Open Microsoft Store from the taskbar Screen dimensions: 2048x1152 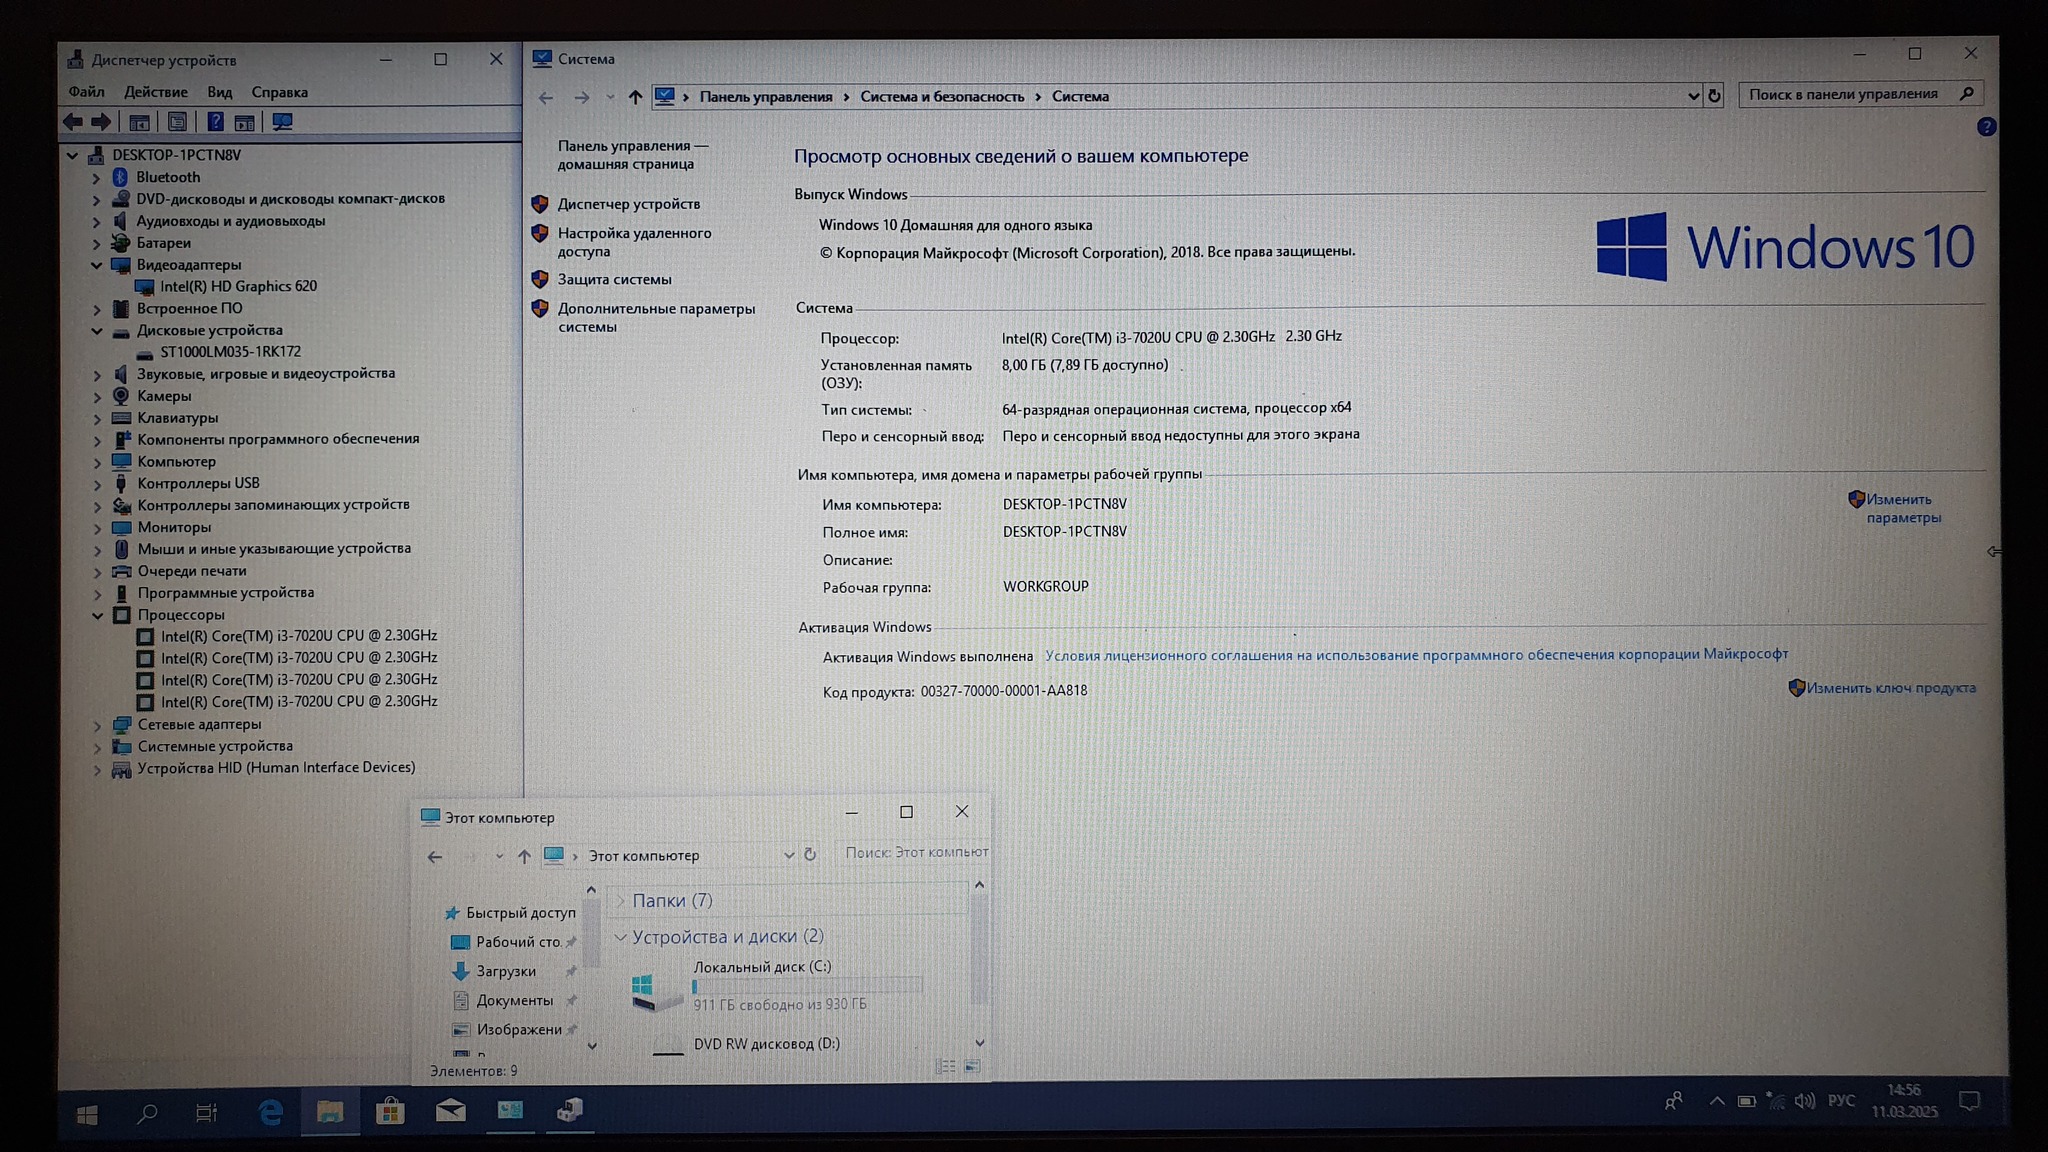point(390,1111)
